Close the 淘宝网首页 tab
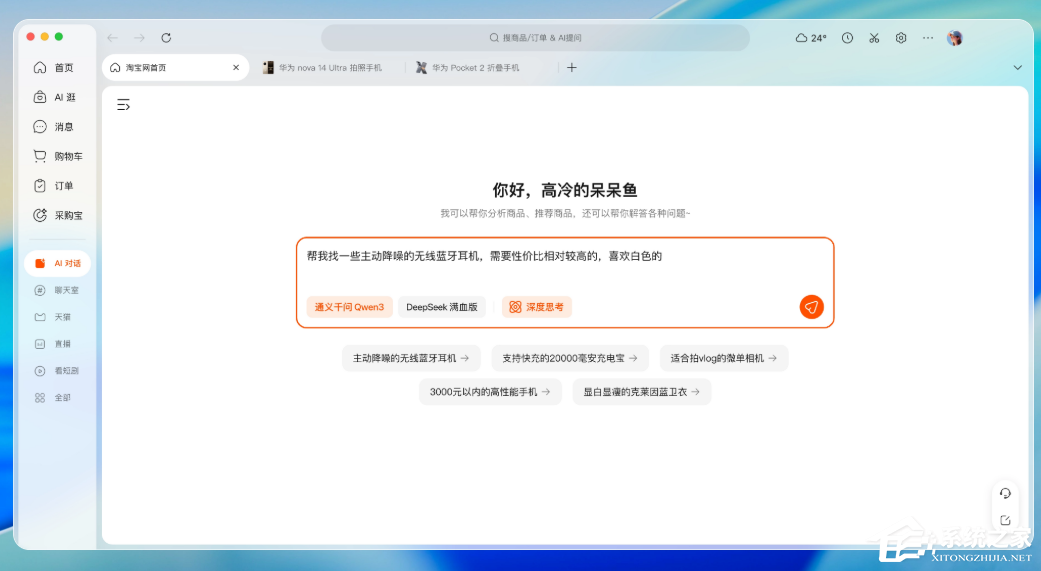The height and width of the screenshot is (571, 1041). pos(236,68)
